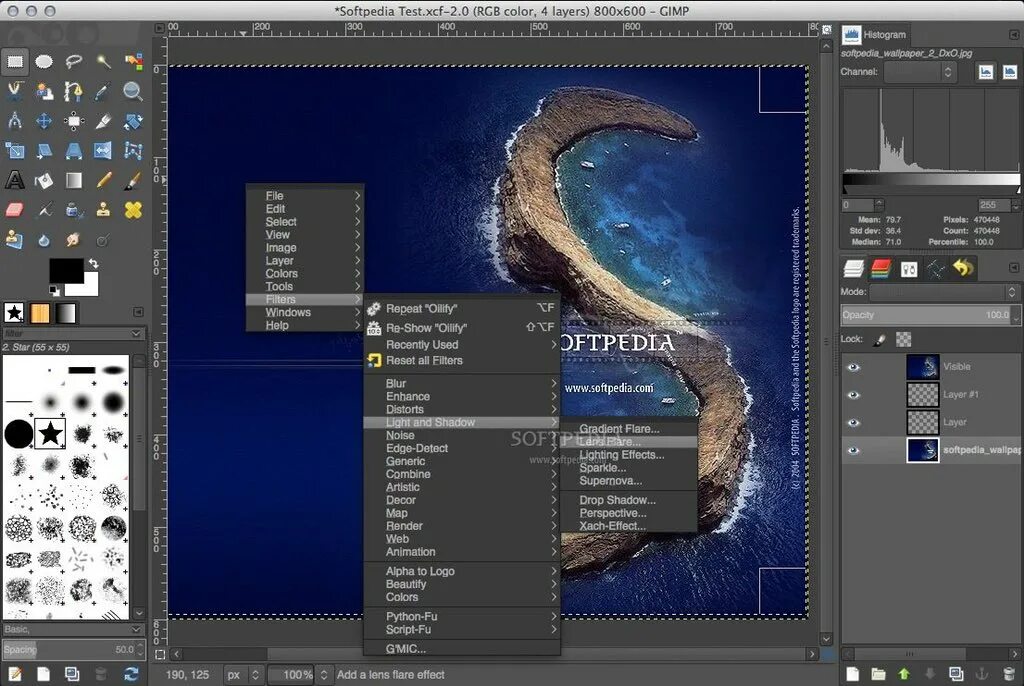
Task: Open the layer Mode dropdown
Action: pyautogui.click(x=943, y=292)
